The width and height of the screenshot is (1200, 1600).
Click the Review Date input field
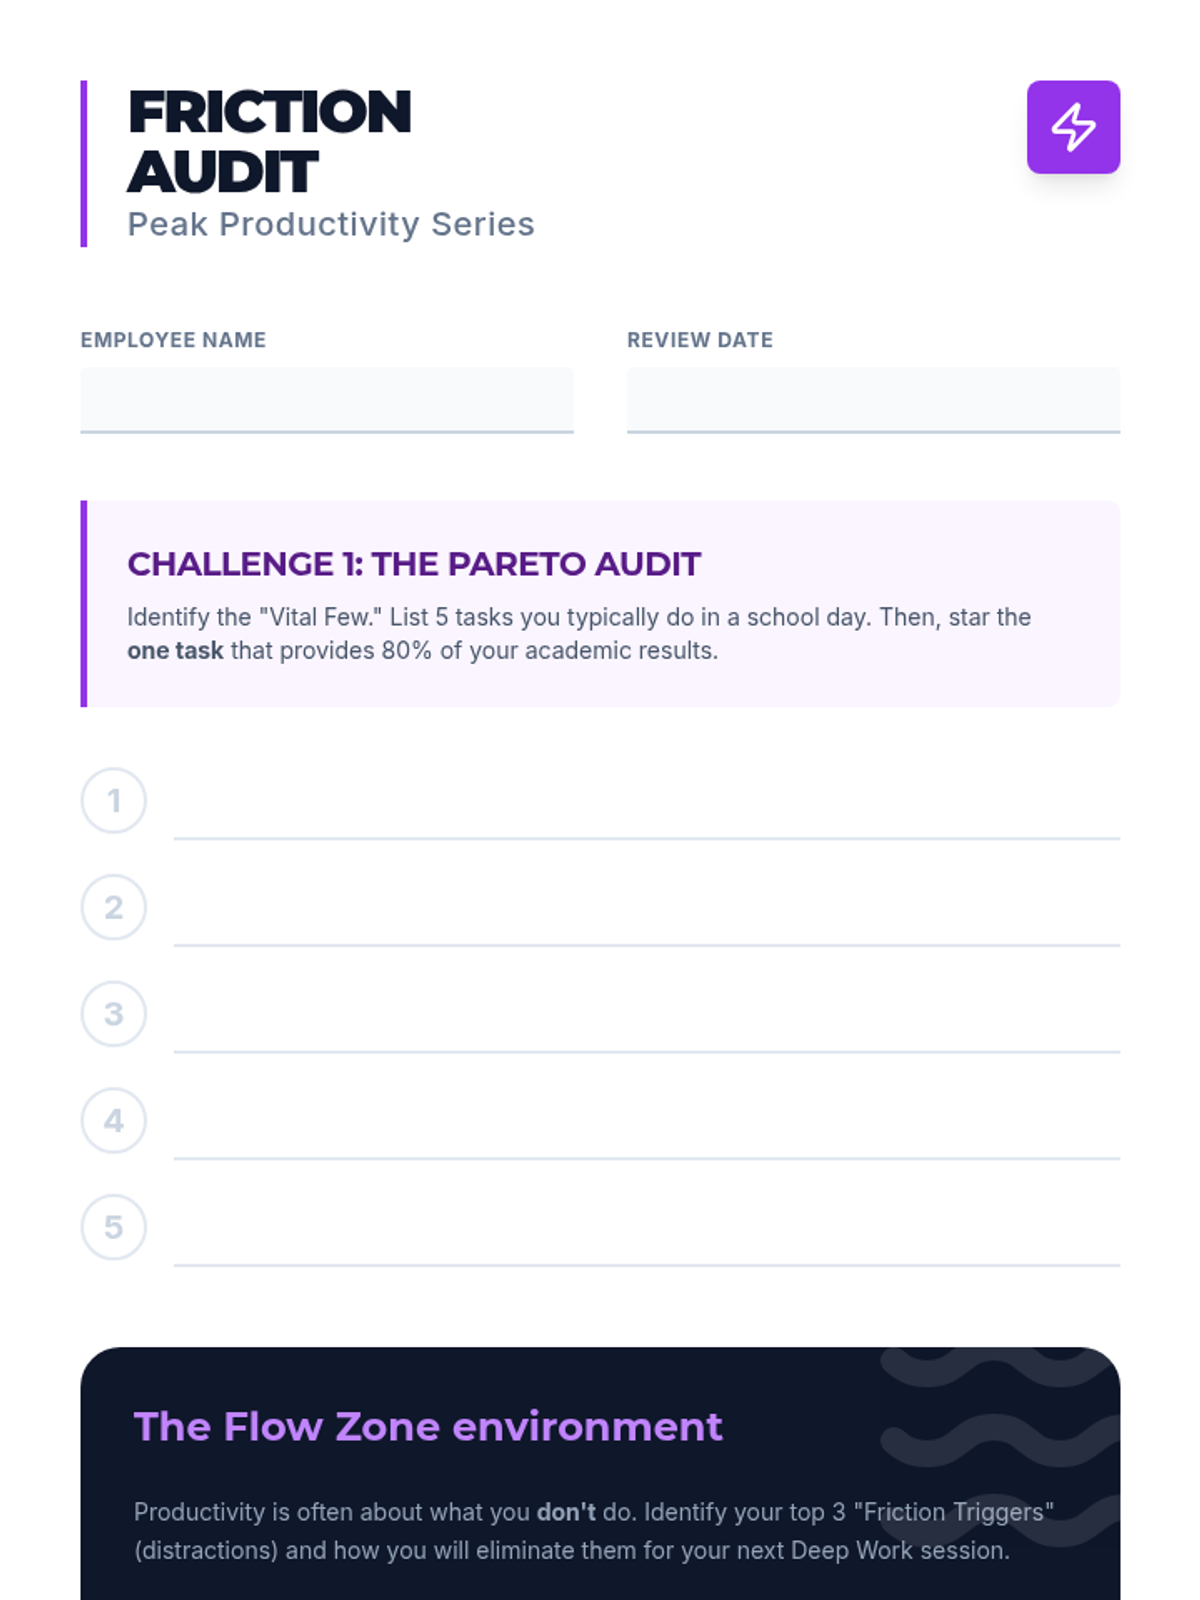[x=873, y=399]
